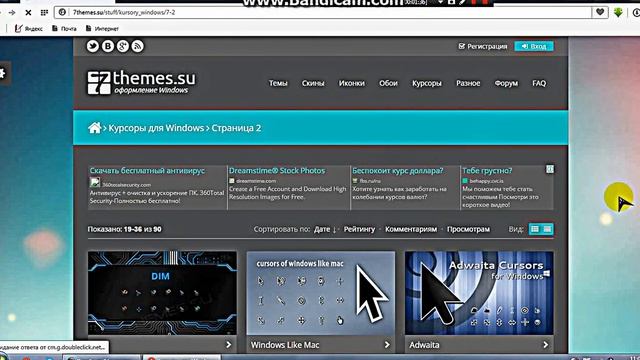Open Adwaita Cursors thumbnail
Image resolution: width=640 pixels, height=360 pixels.
(x=479, y=293)
